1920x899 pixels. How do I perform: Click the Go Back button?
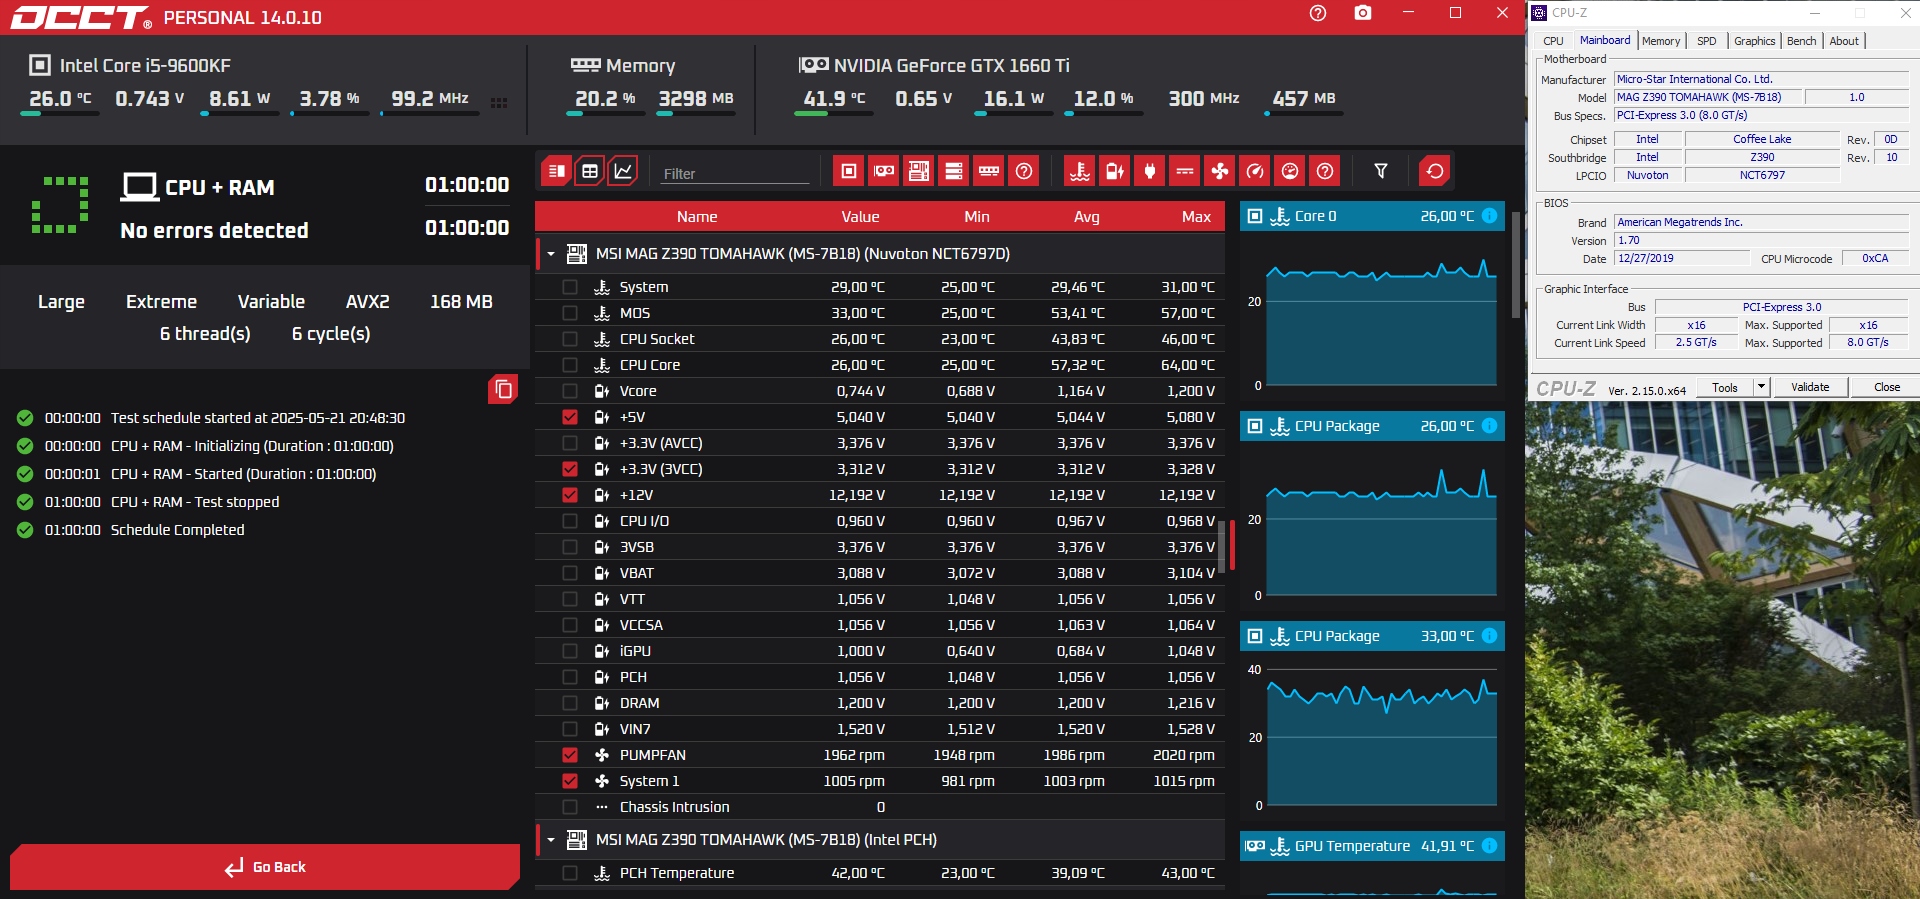265,867
